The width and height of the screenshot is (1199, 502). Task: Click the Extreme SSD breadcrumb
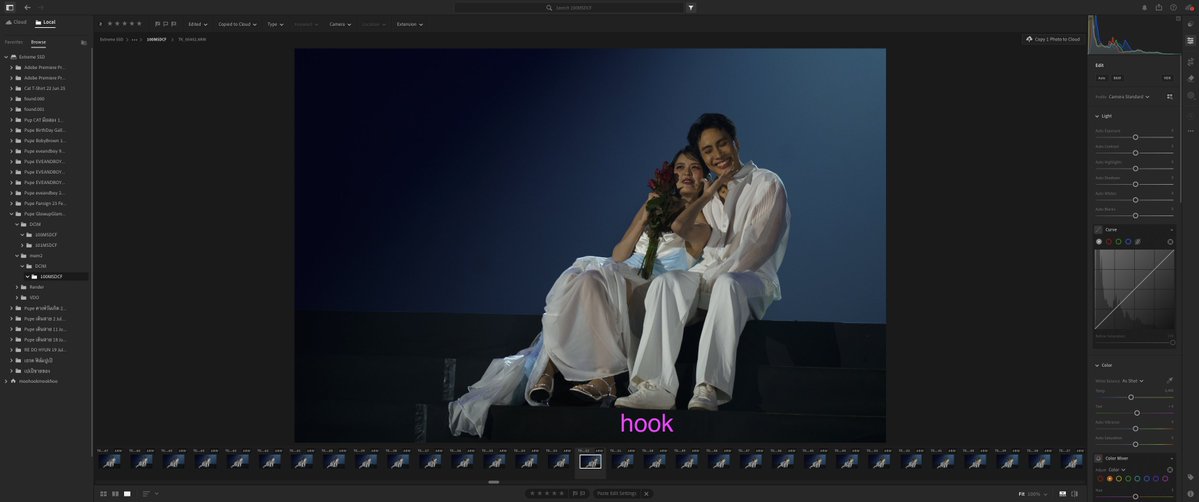tap(111, 39)
